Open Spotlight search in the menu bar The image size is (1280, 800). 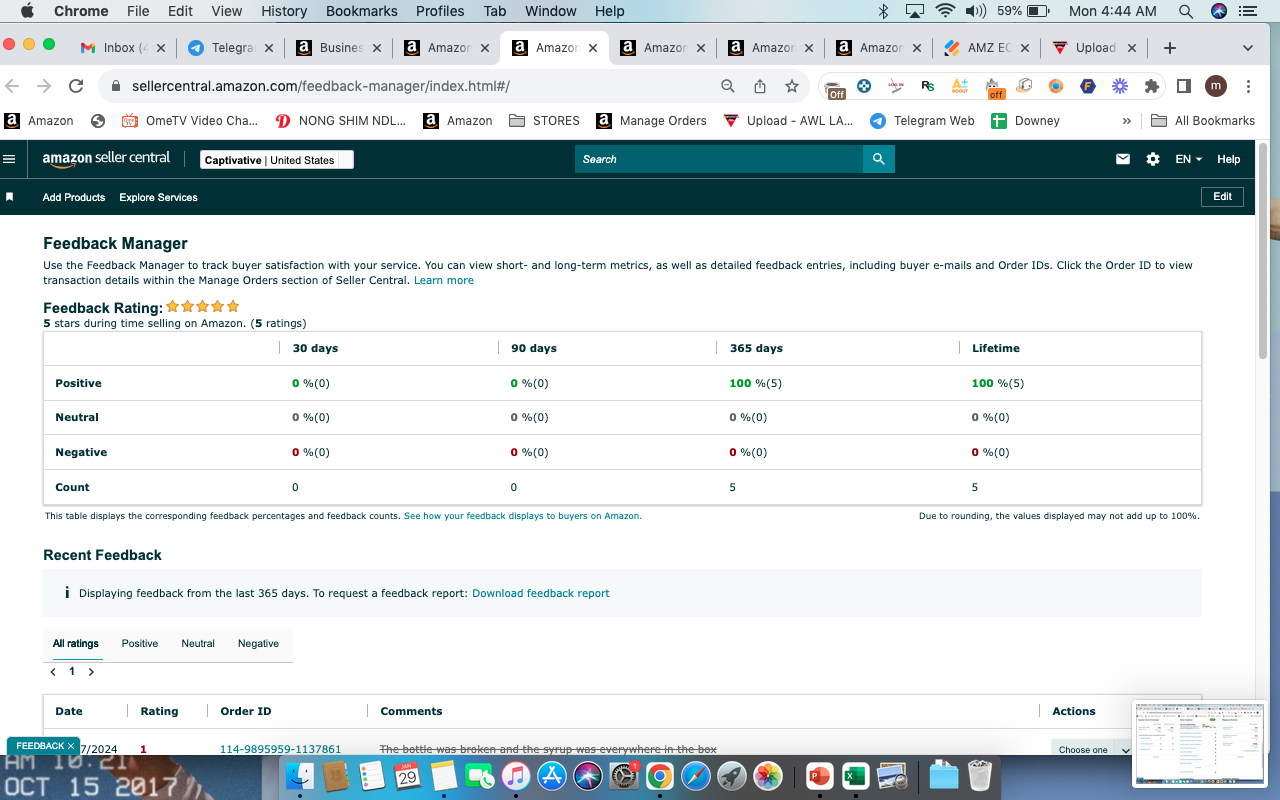[x=1186, y=11]
